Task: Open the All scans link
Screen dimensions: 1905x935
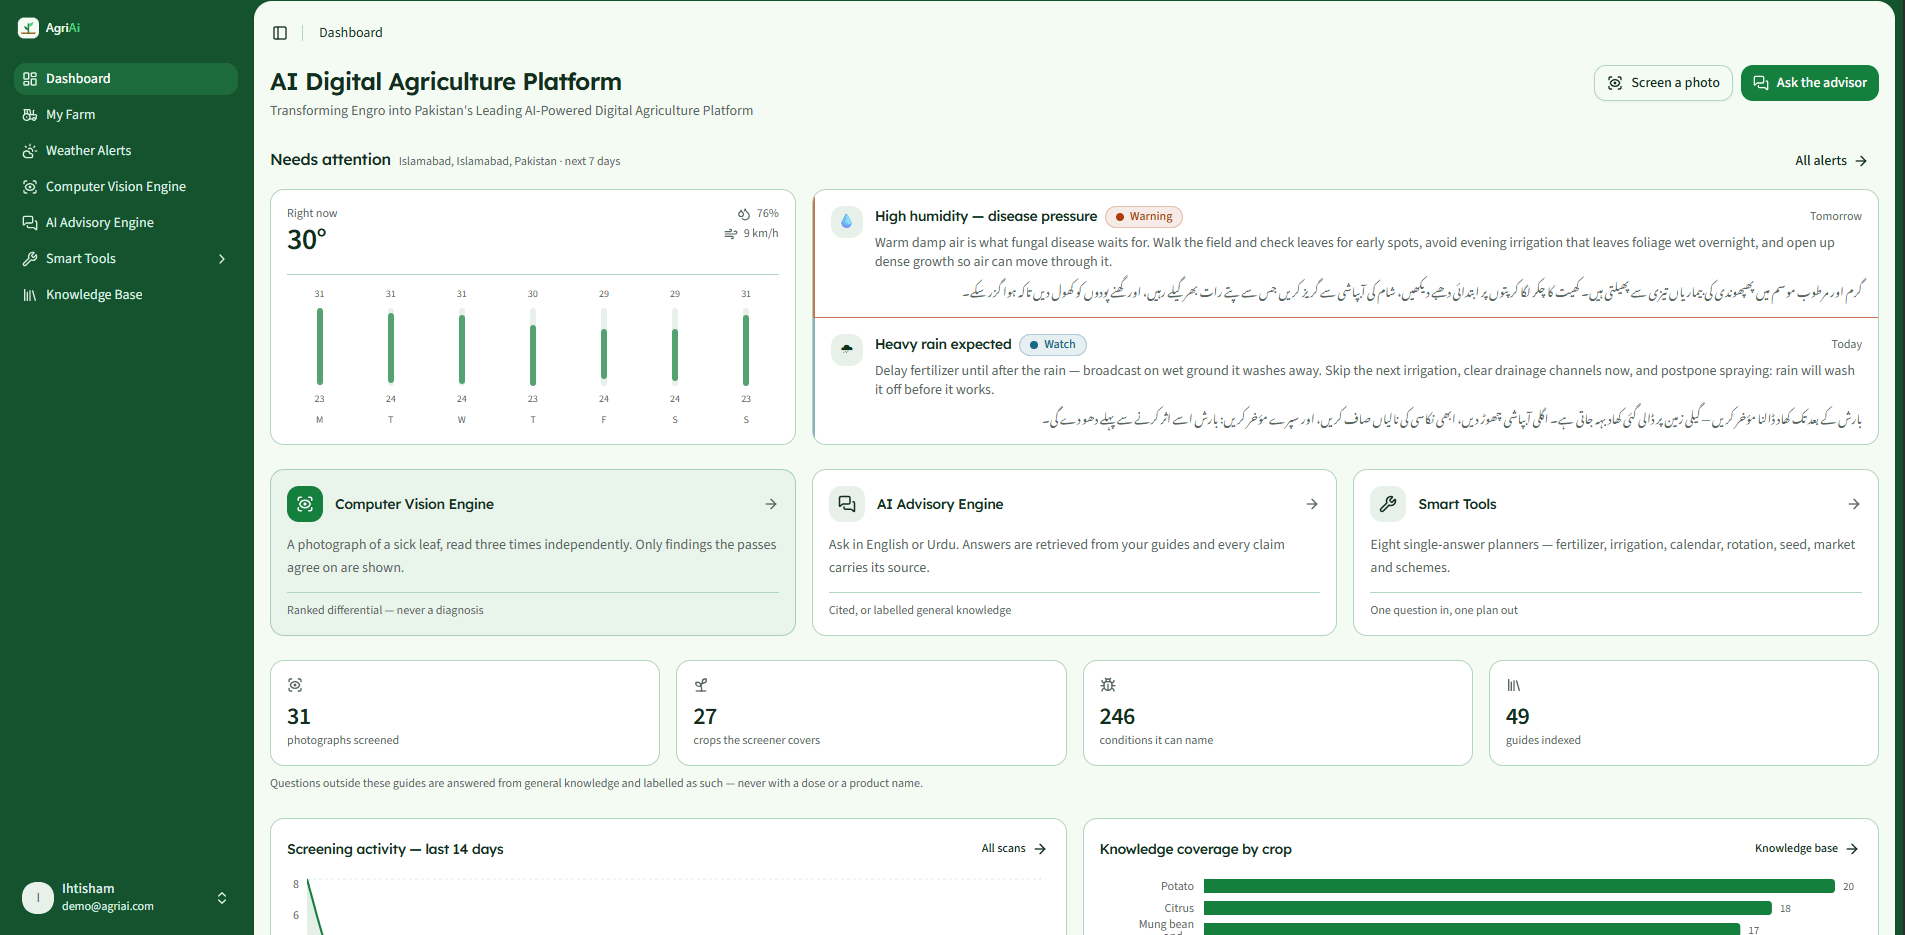Action: (x=1014, y=849)
